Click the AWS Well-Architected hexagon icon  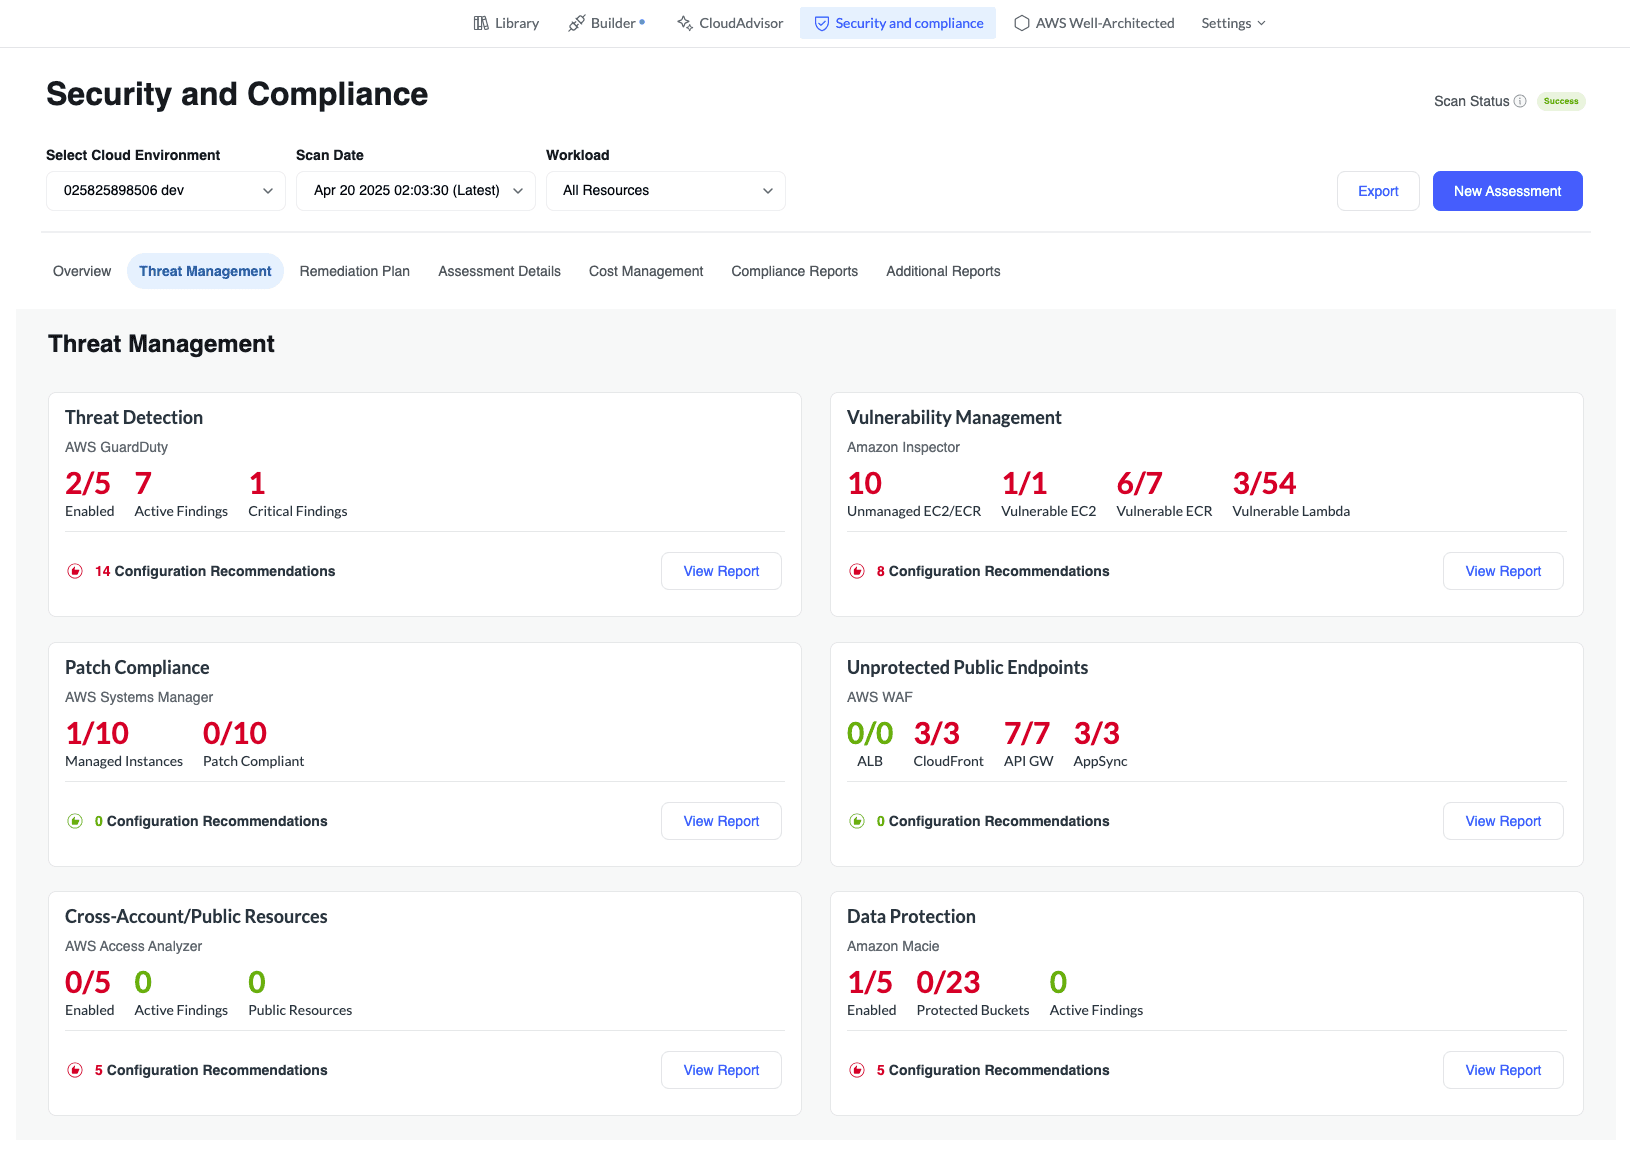pyautogui.click(x=1022, y=23)
